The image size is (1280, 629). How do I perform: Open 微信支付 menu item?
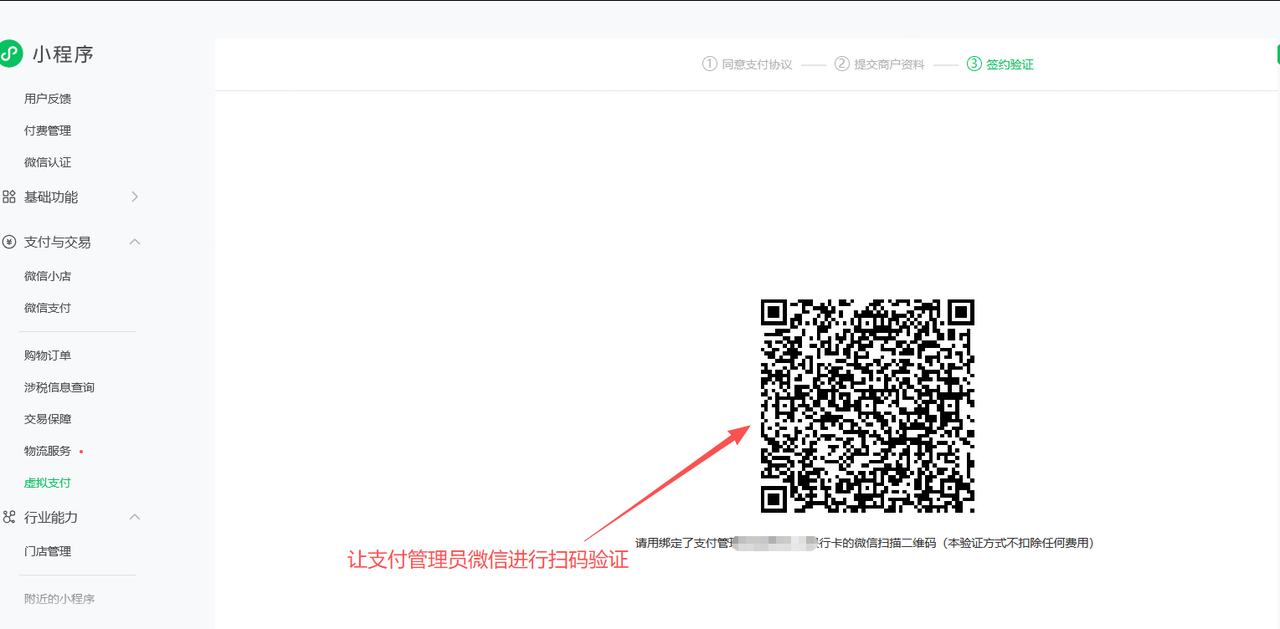point(48,308)
